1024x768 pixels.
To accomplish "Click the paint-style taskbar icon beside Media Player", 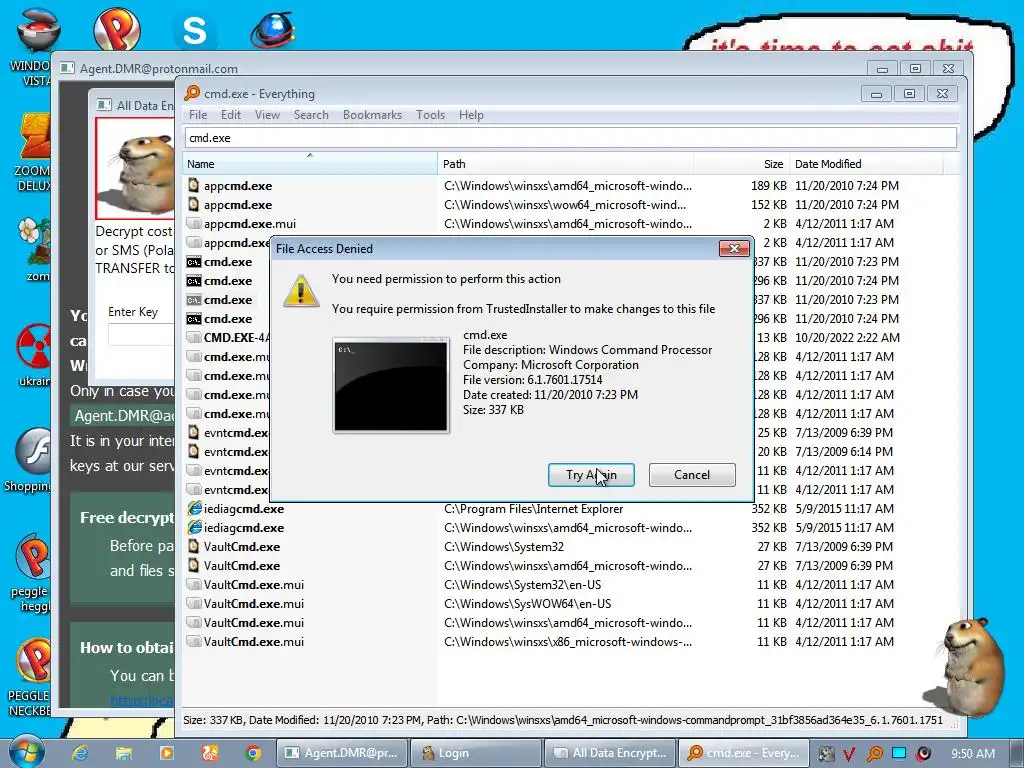I will (x=210, y=753).
